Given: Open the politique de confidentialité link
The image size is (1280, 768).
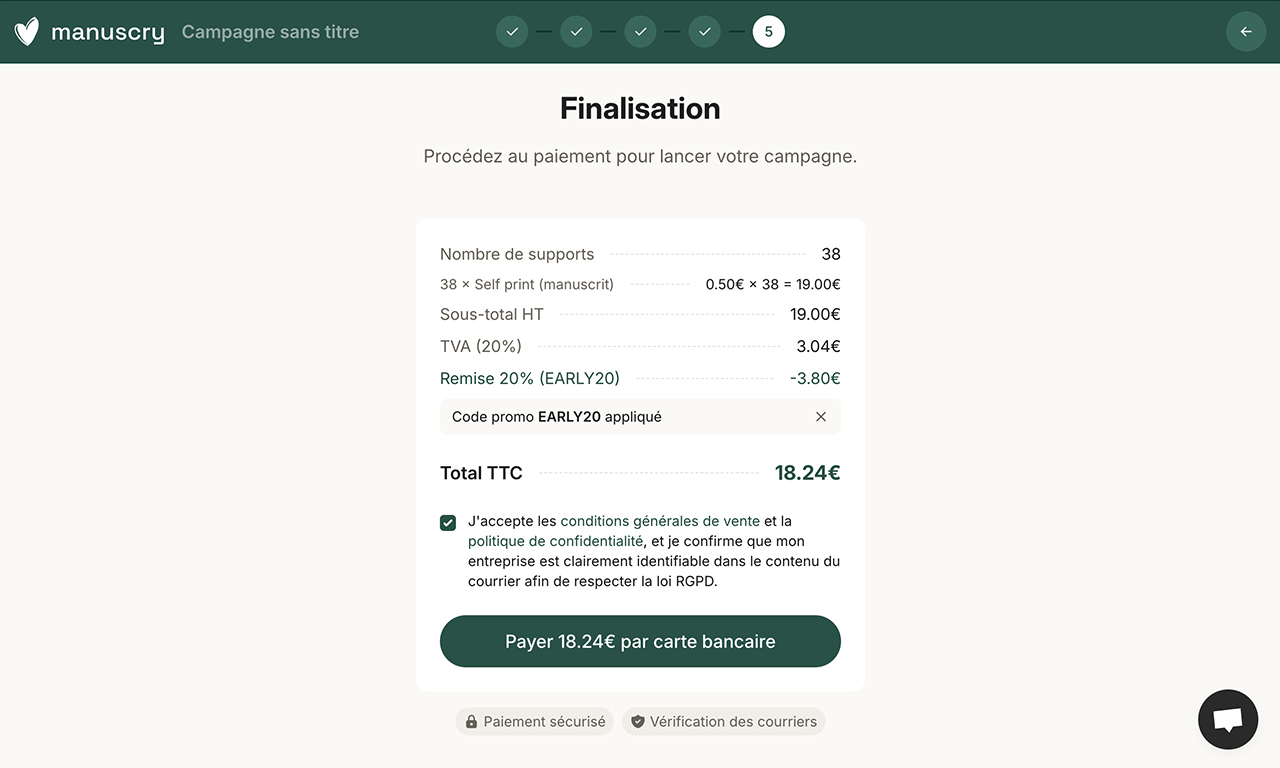Looking at the screenshot, I should (x=555, y=541).
